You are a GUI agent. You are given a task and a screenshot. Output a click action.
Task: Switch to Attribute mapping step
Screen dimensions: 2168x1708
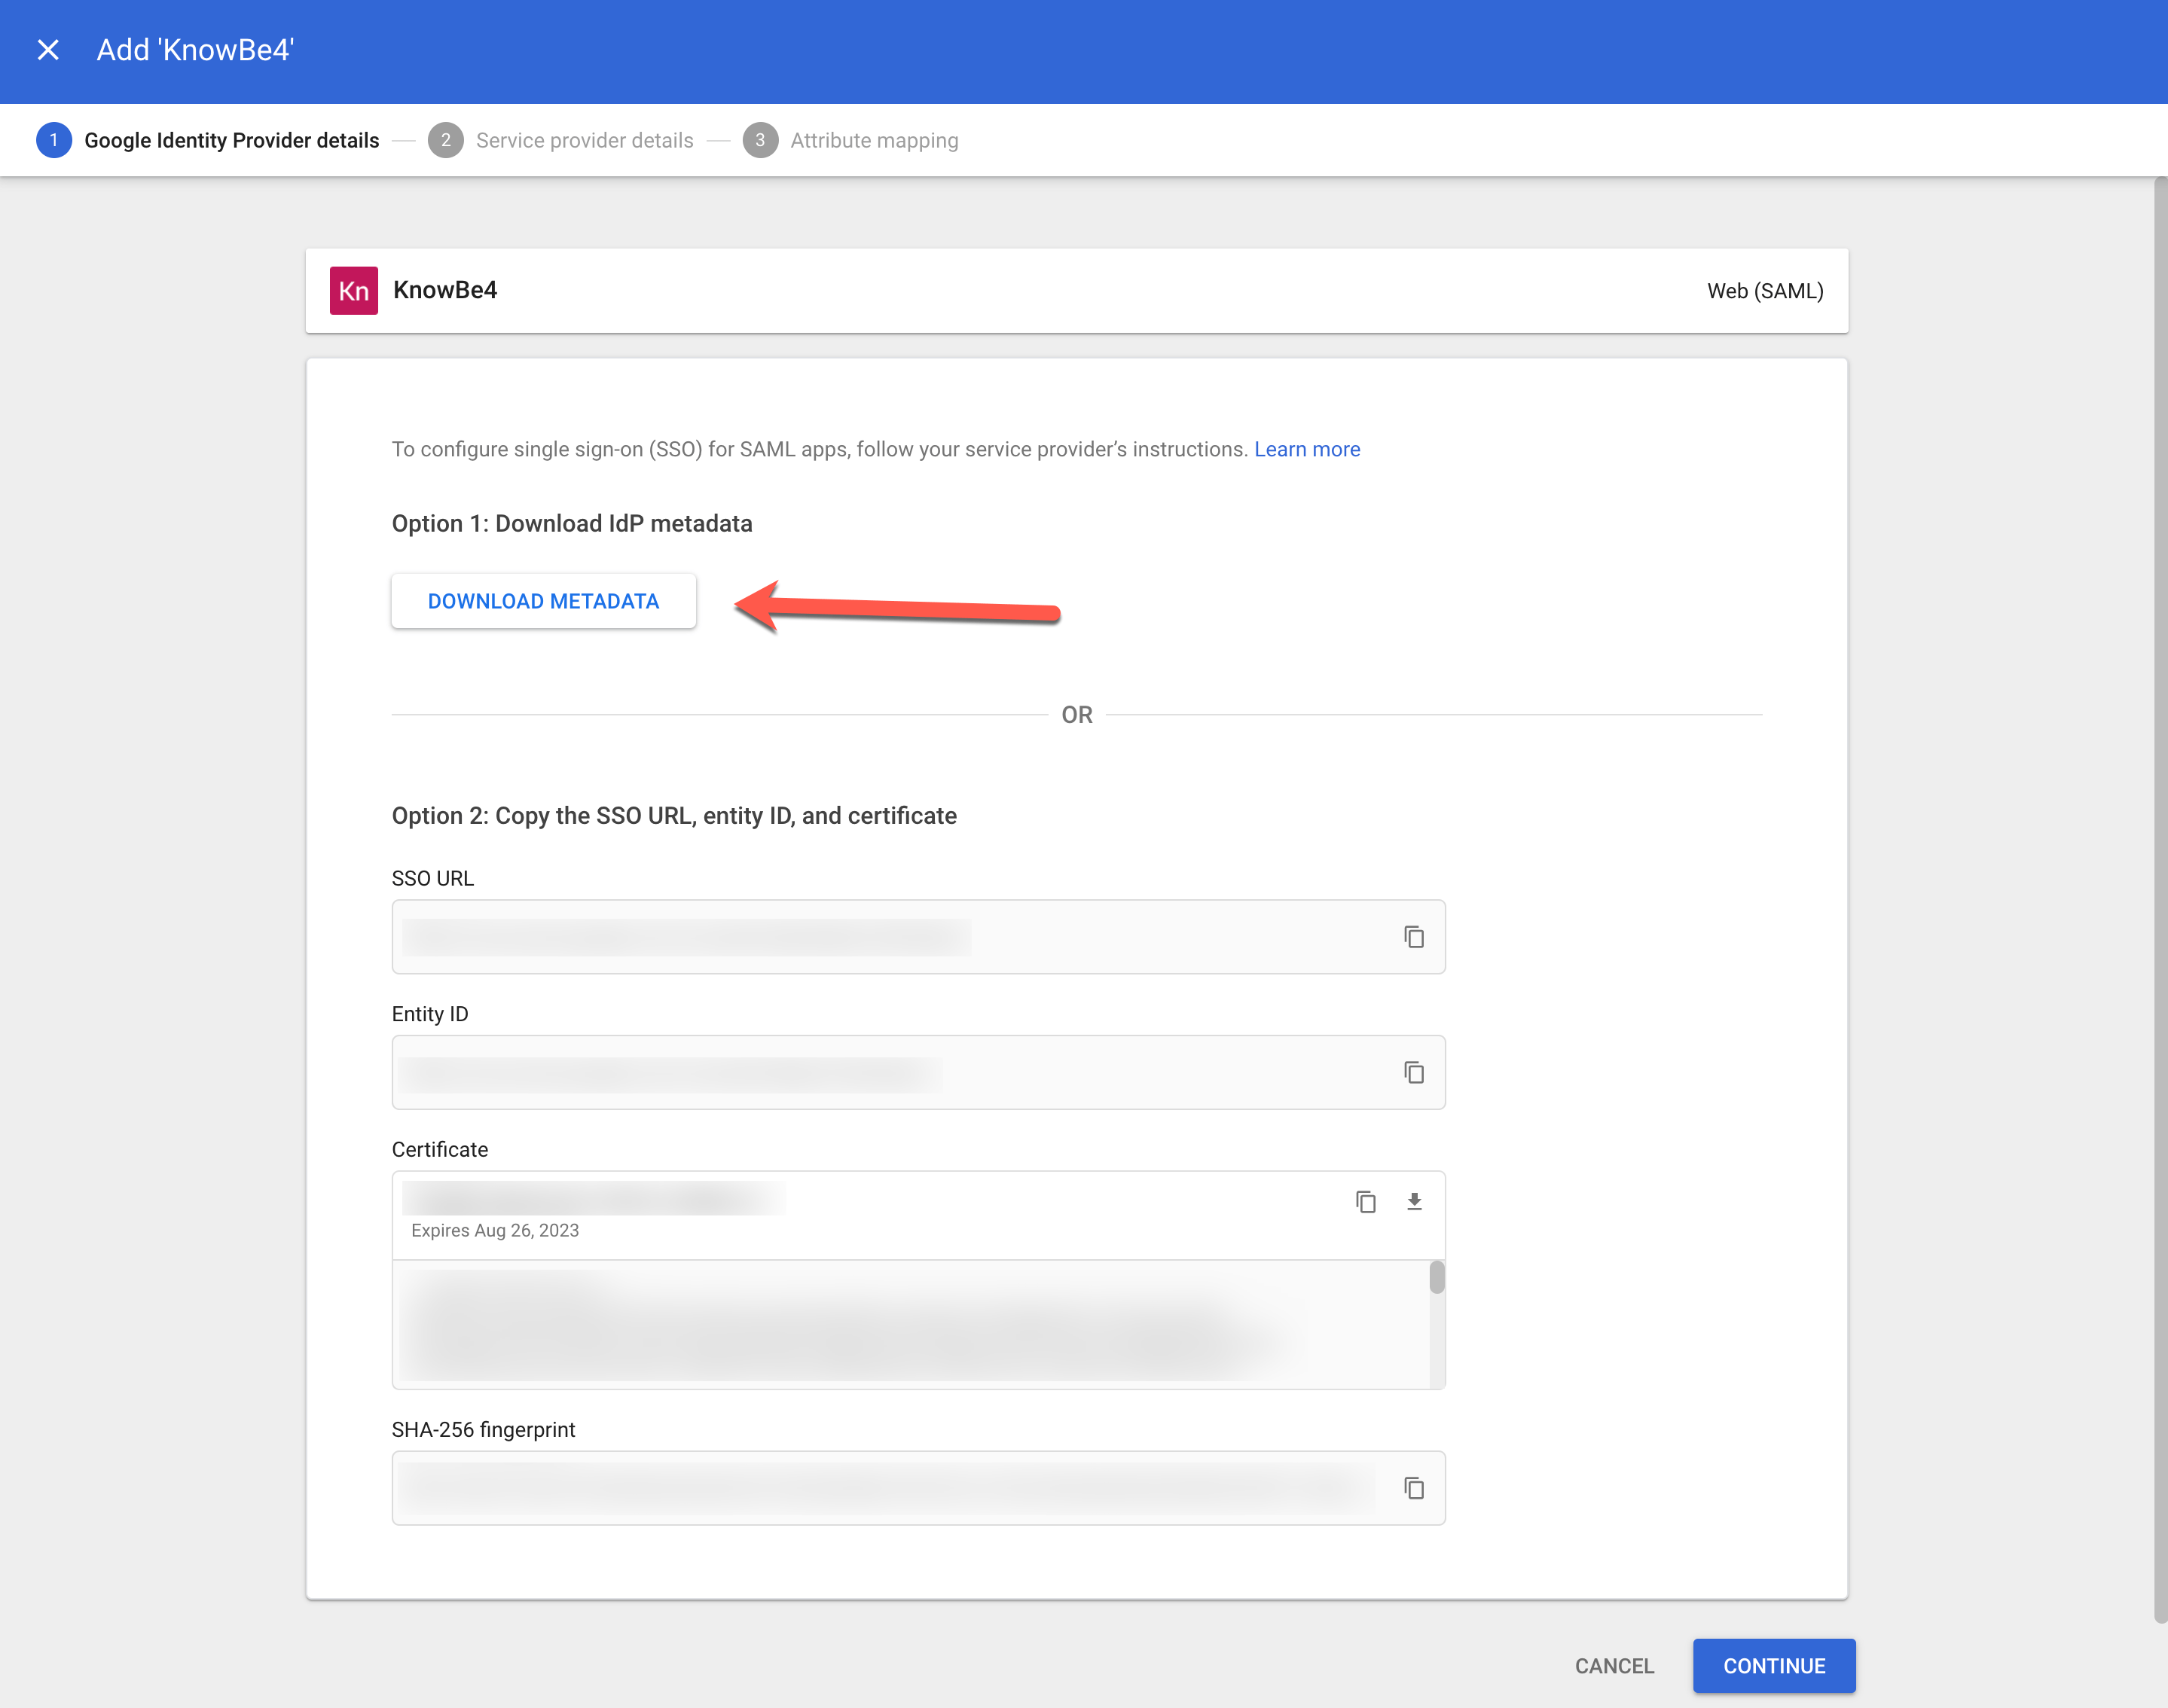(x=873, y=140)
